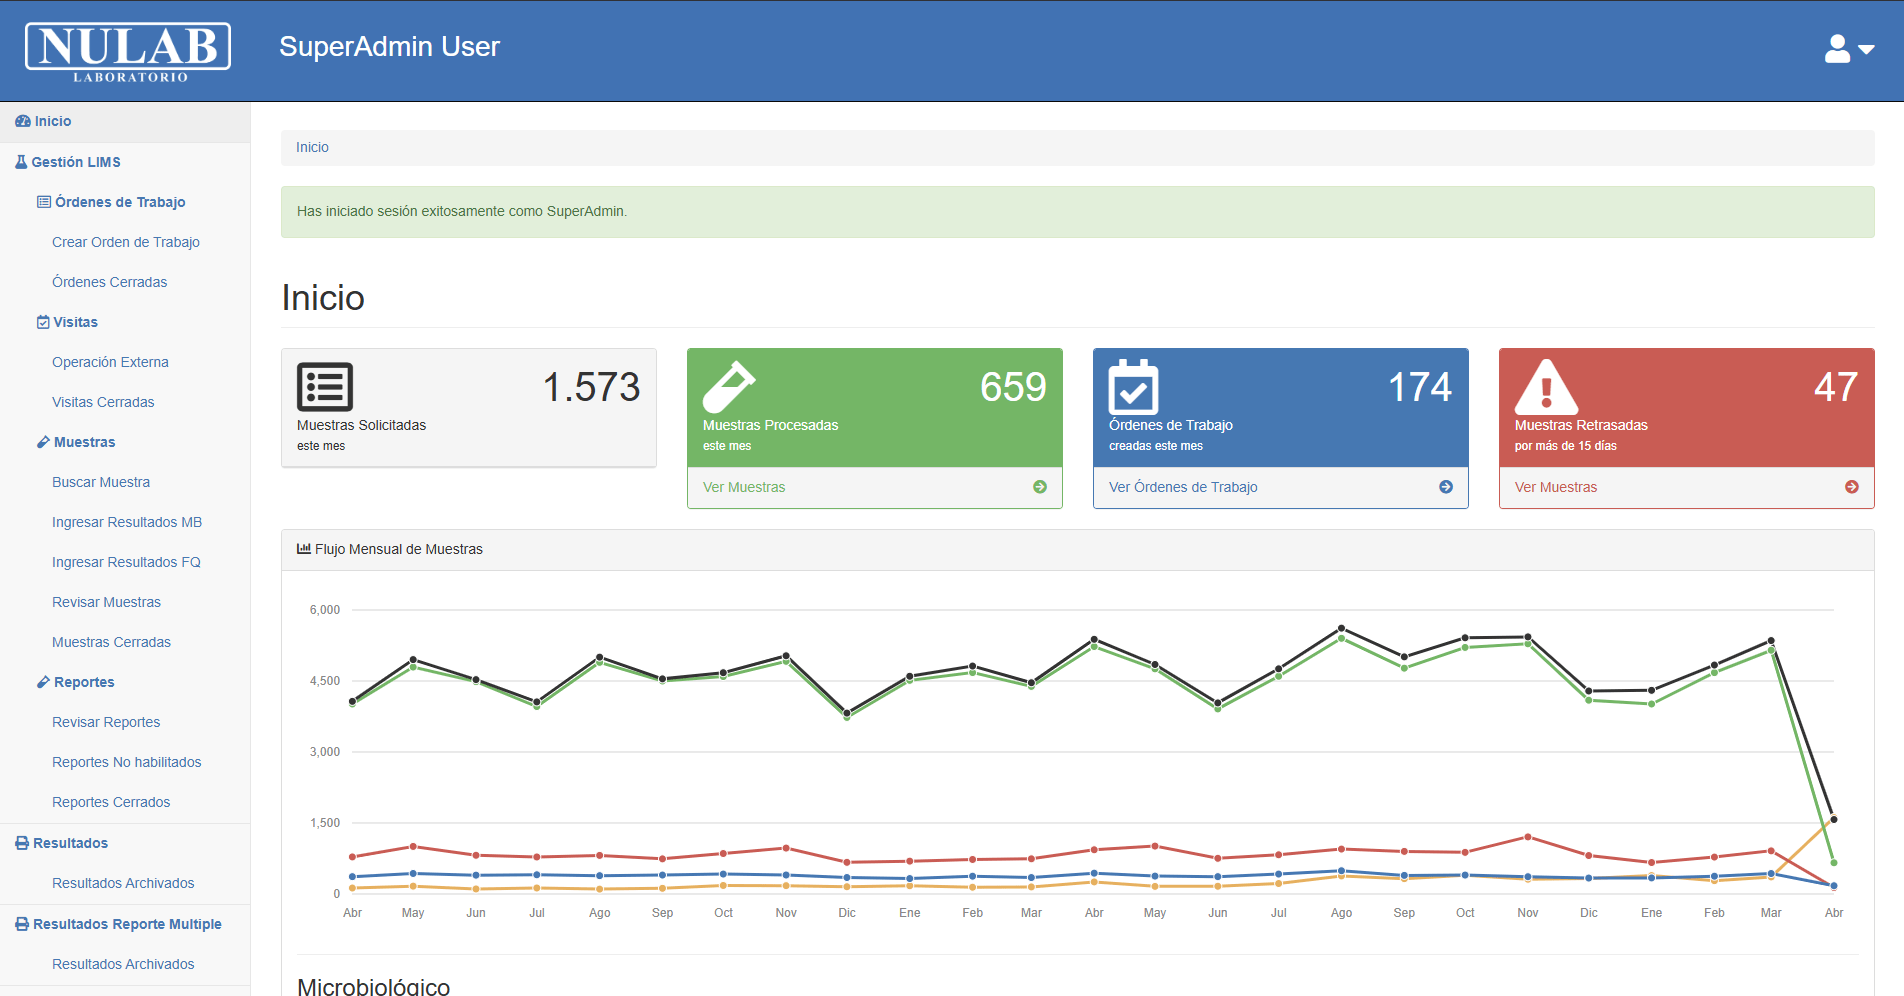Click the arrow circle icon on Ver Muestras
Viewport: 1904px width, 996px height.
[x=1040, y=487]
